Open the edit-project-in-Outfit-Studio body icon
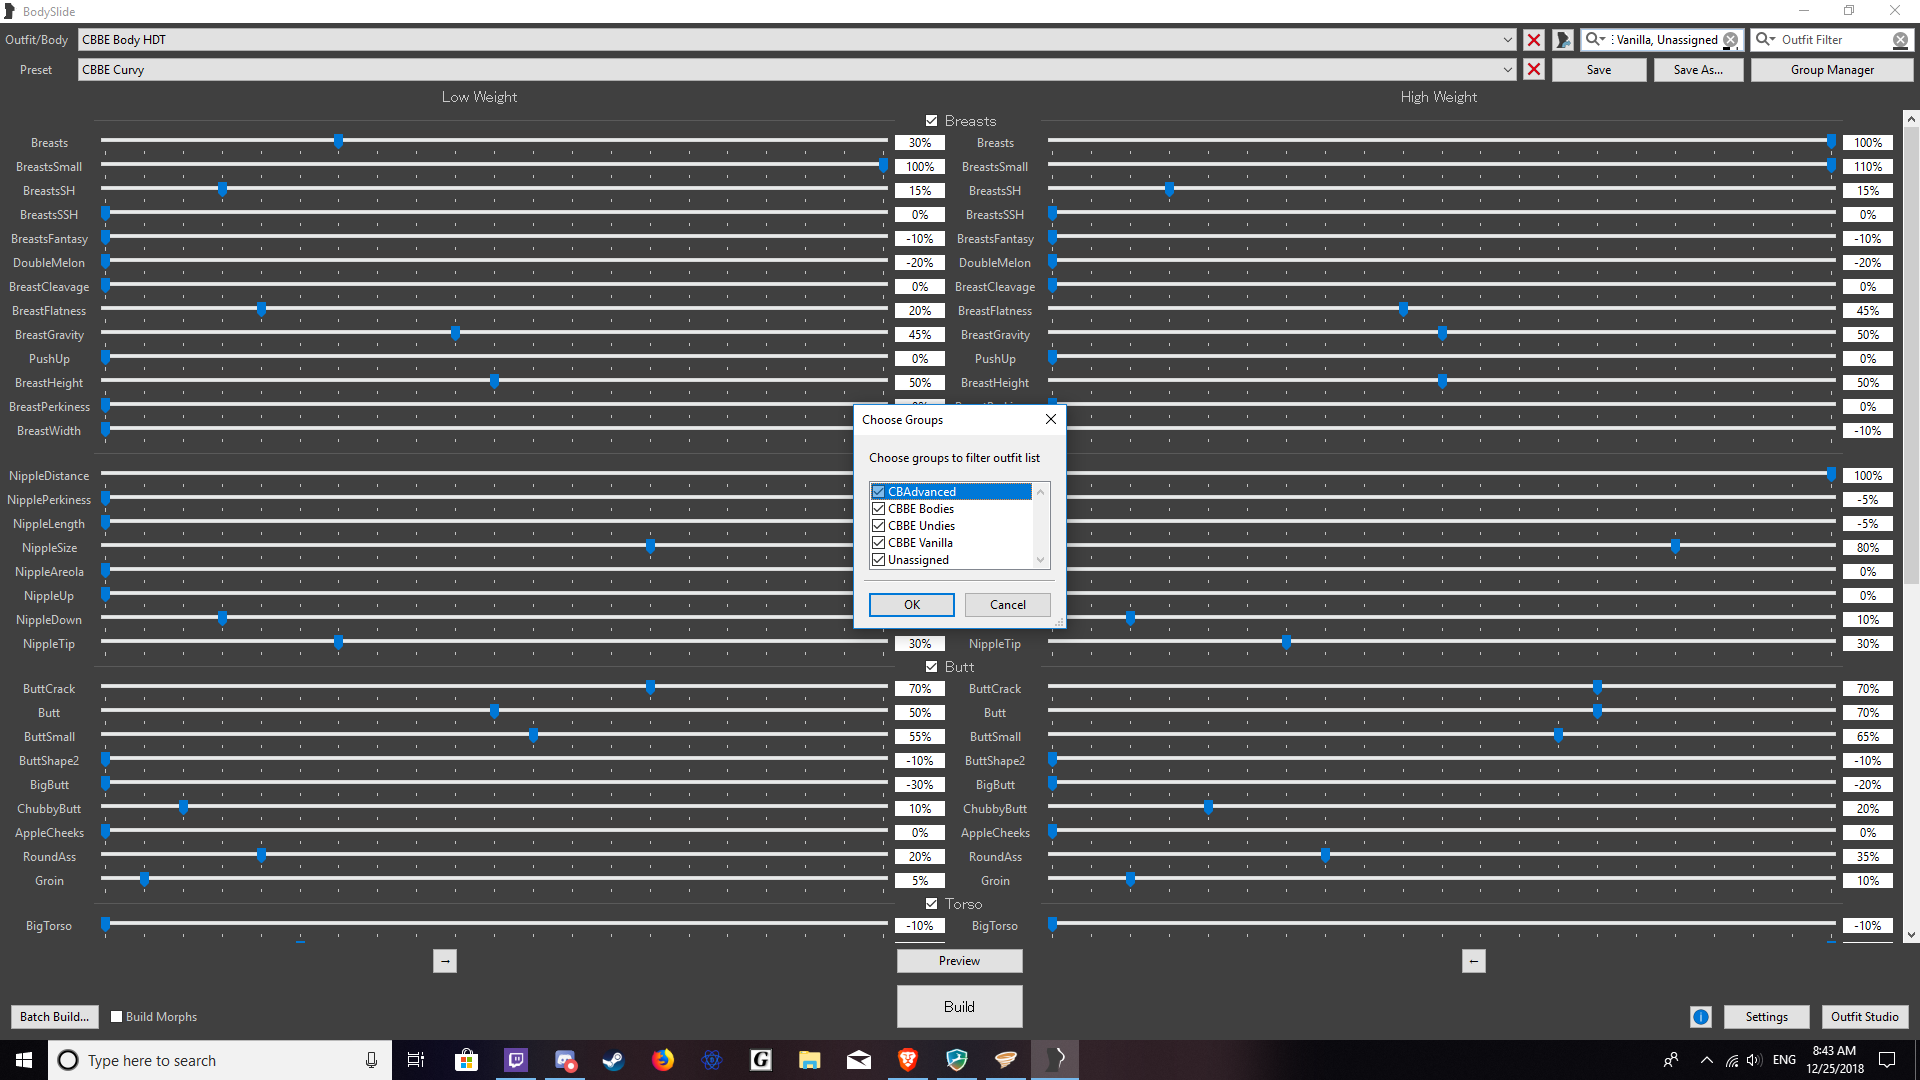Viewport: 1920px width, 1080px height. [1563, 40]
